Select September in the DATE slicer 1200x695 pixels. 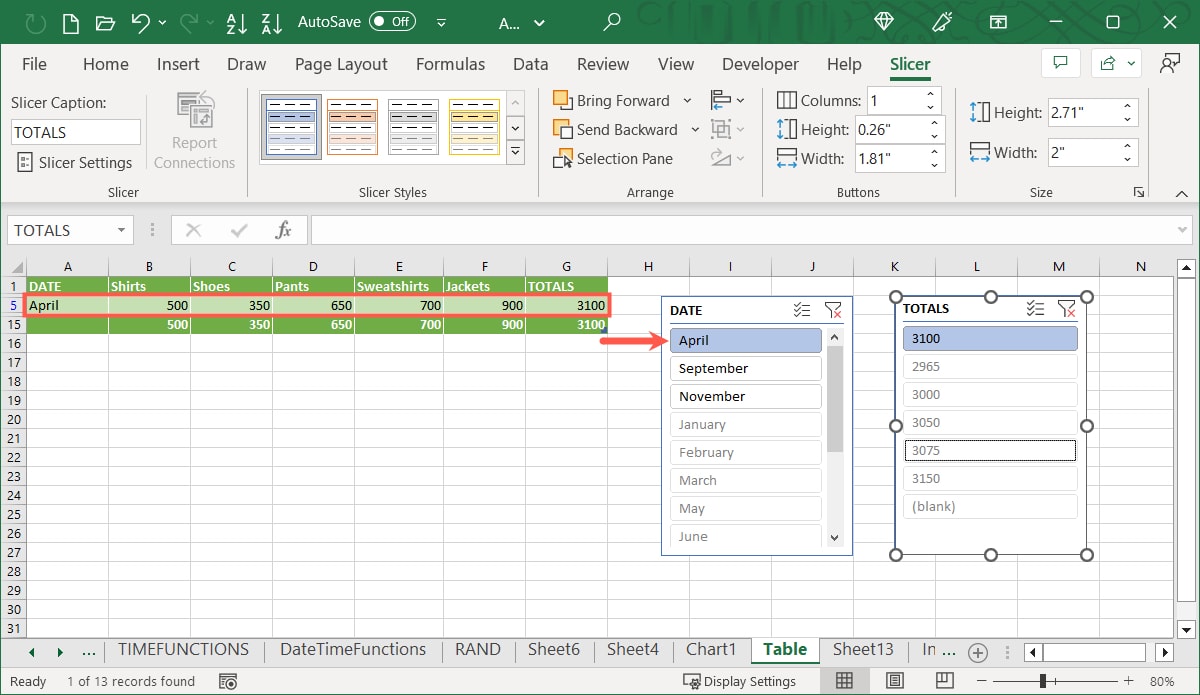pyautogui.click(x=745, y=368)
